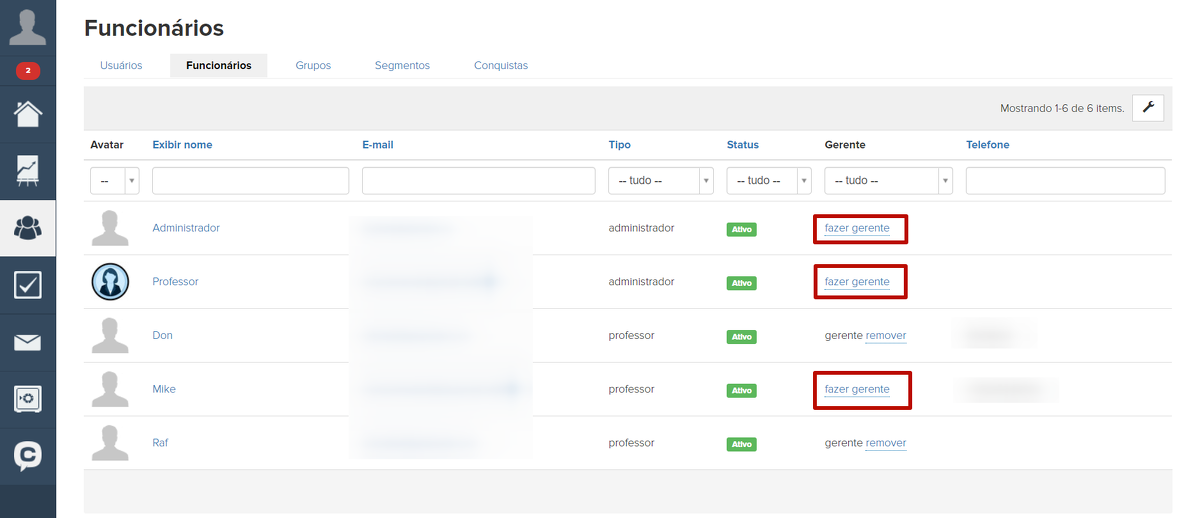Switch to the Usuários tab
The height and width of the screenshot is (518, 1200).
click(121, 66)
